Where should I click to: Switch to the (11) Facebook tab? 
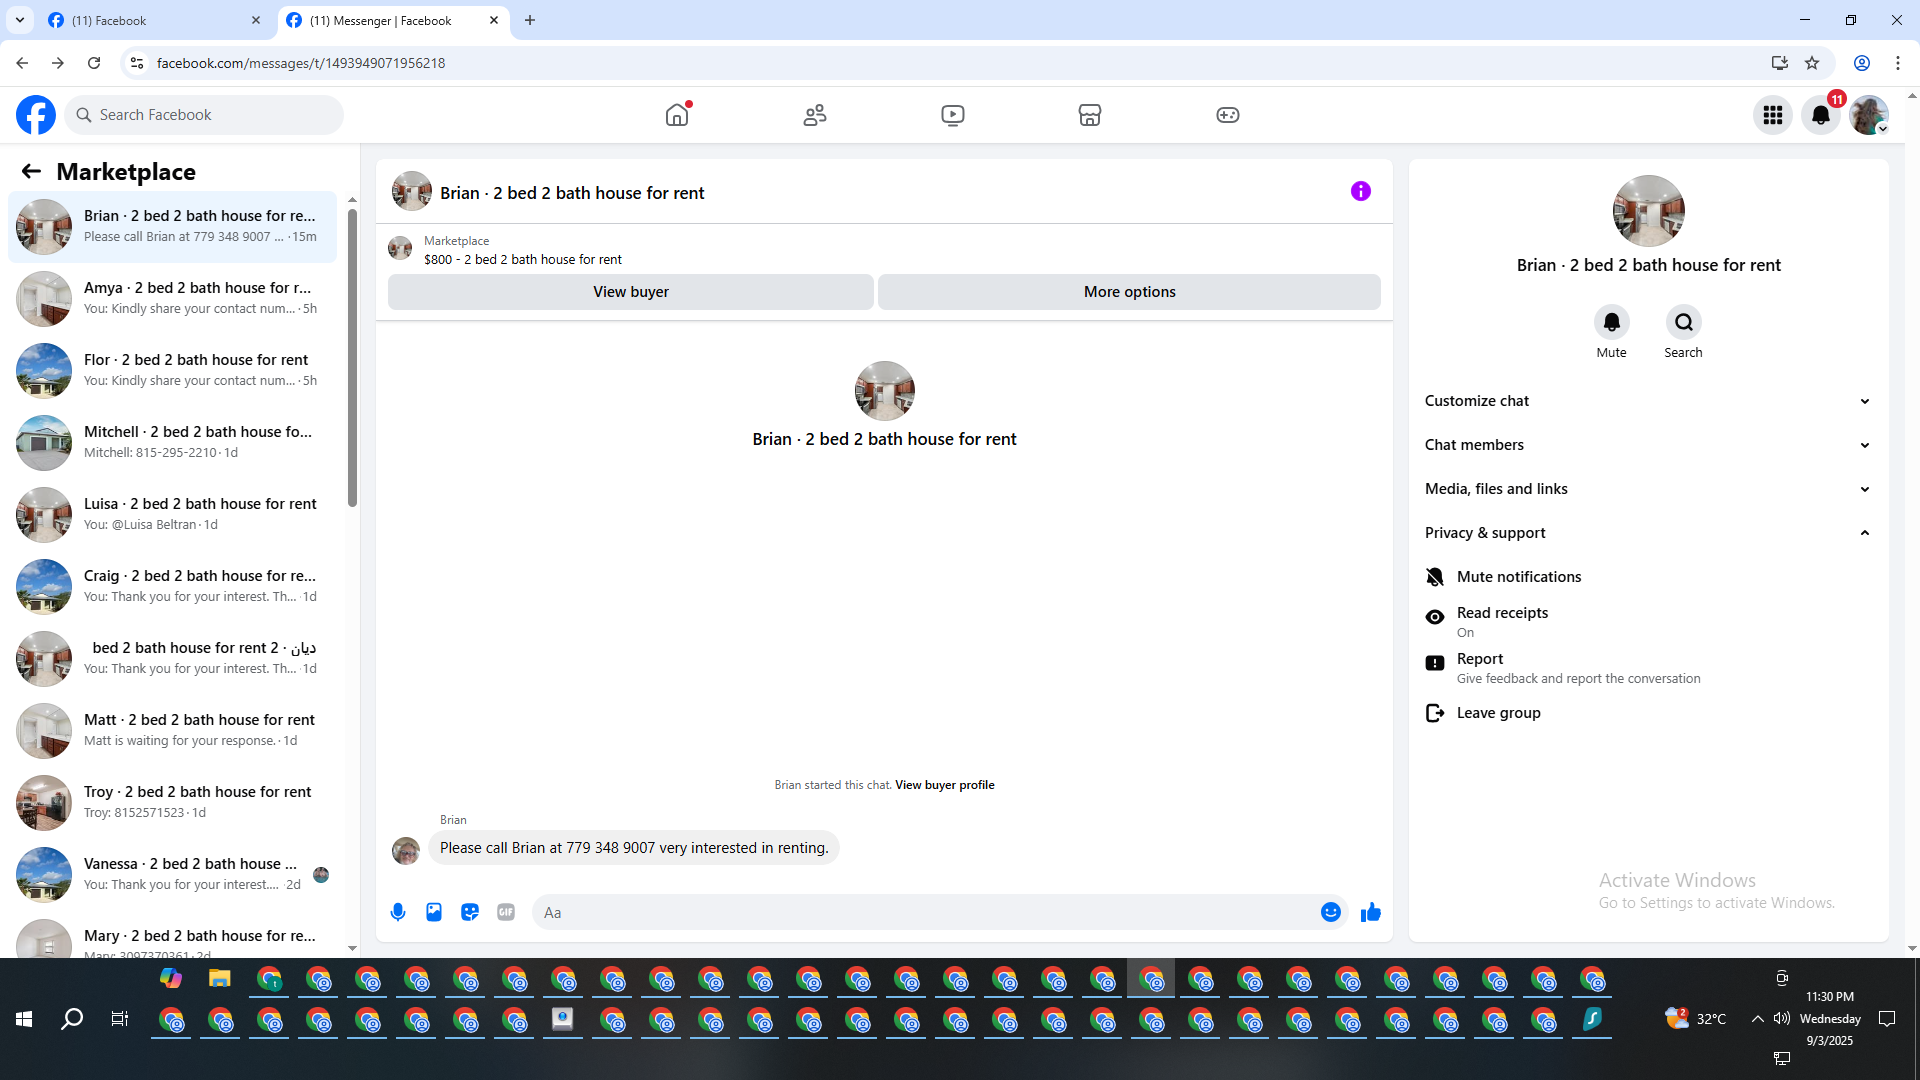point(155,20)
